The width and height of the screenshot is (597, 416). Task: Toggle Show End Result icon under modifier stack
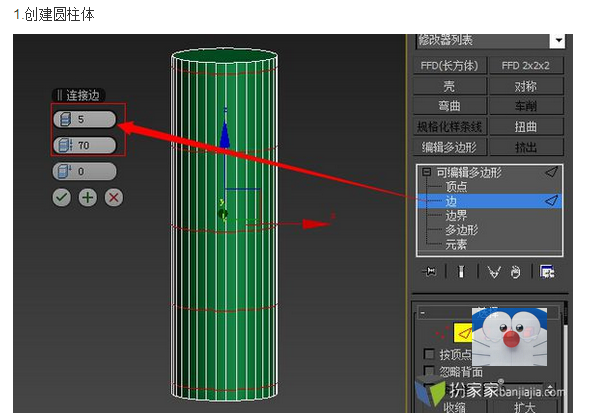[461, 272]
